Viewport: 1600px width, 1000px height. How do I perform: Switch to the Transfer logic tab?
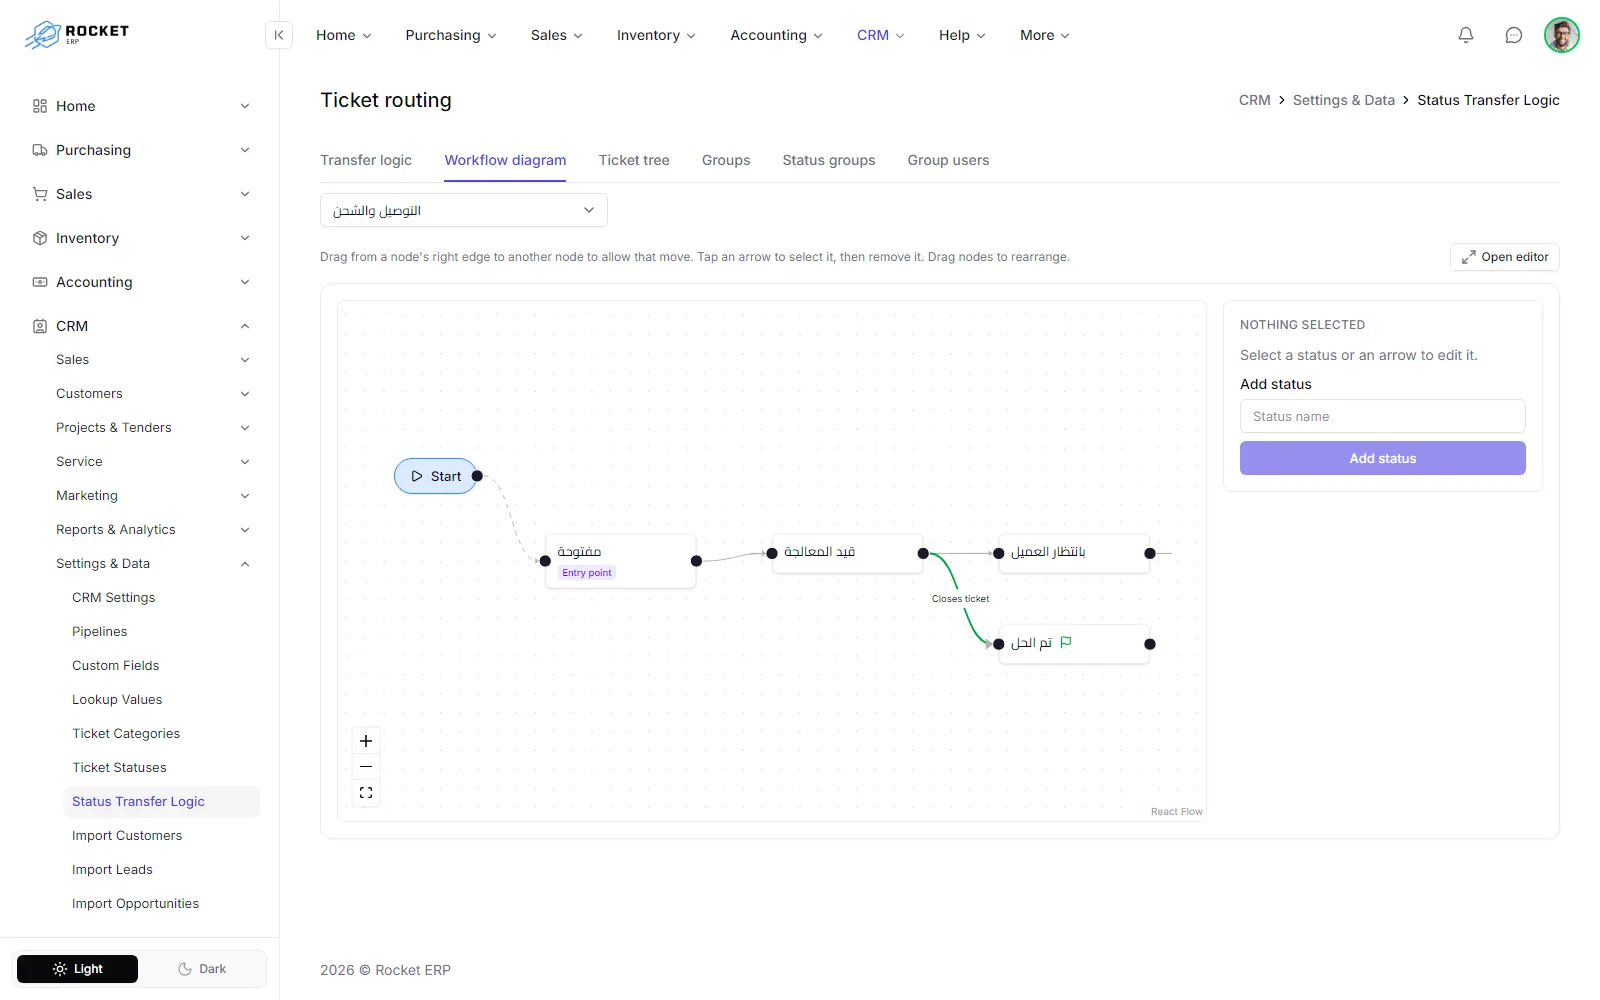[366, 160]
